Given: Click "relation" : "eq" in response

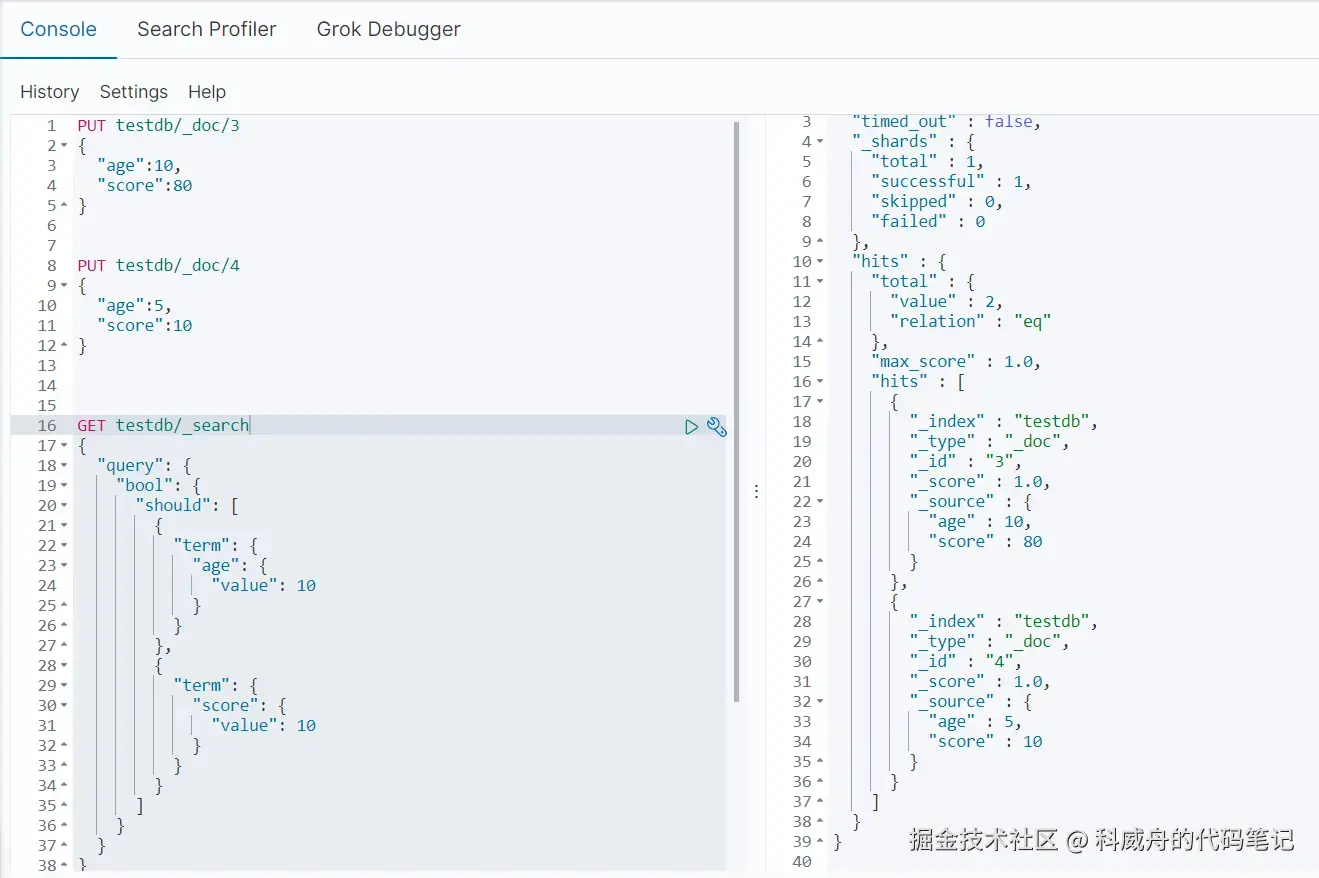Looking at the screenshot, I should pyautogui.click(x=971, y=322).
